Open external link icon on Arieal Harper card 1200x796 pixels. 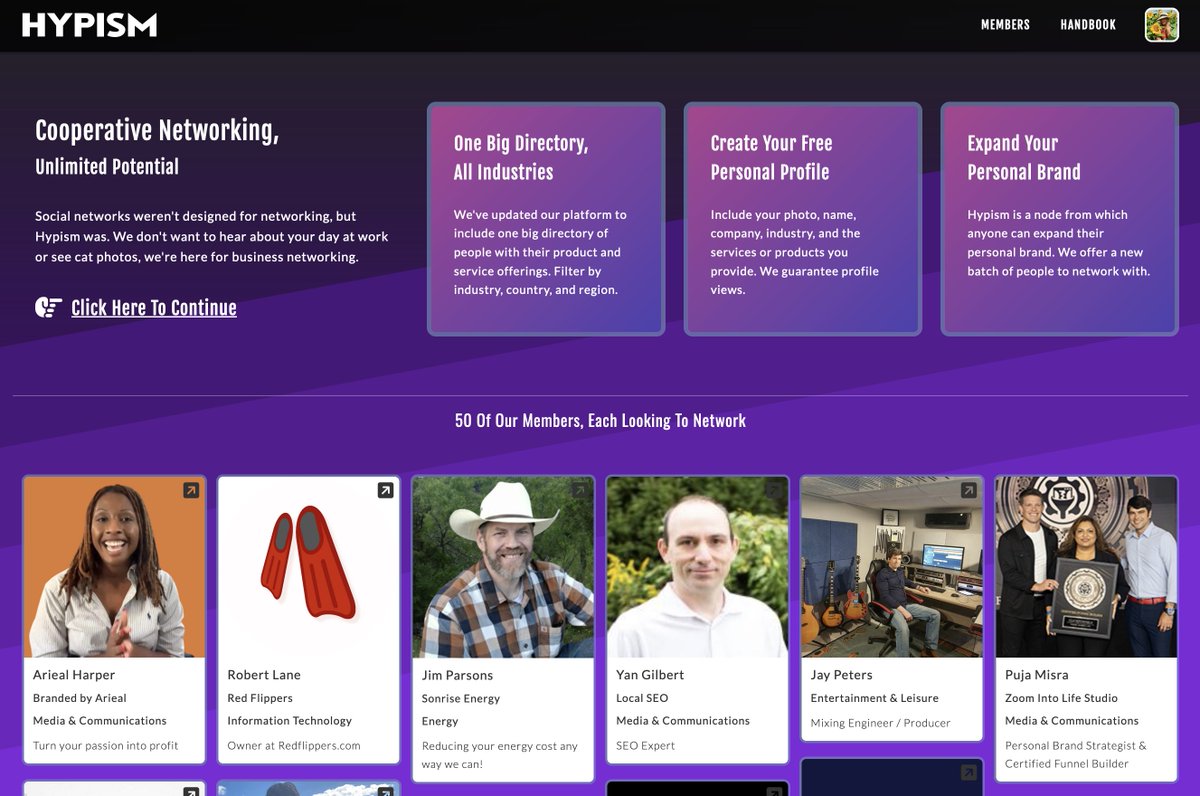click(191, 490)
